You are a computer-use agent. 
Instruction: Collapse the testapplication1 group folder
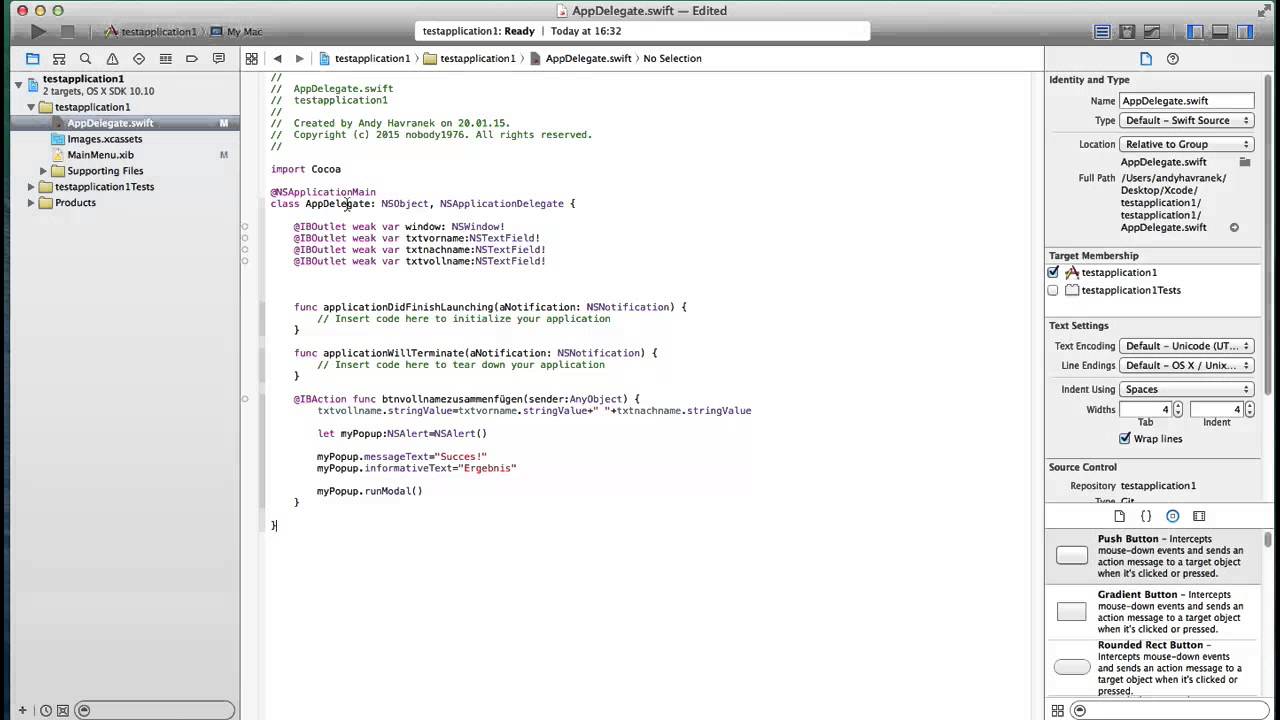(x=31, y=107)
